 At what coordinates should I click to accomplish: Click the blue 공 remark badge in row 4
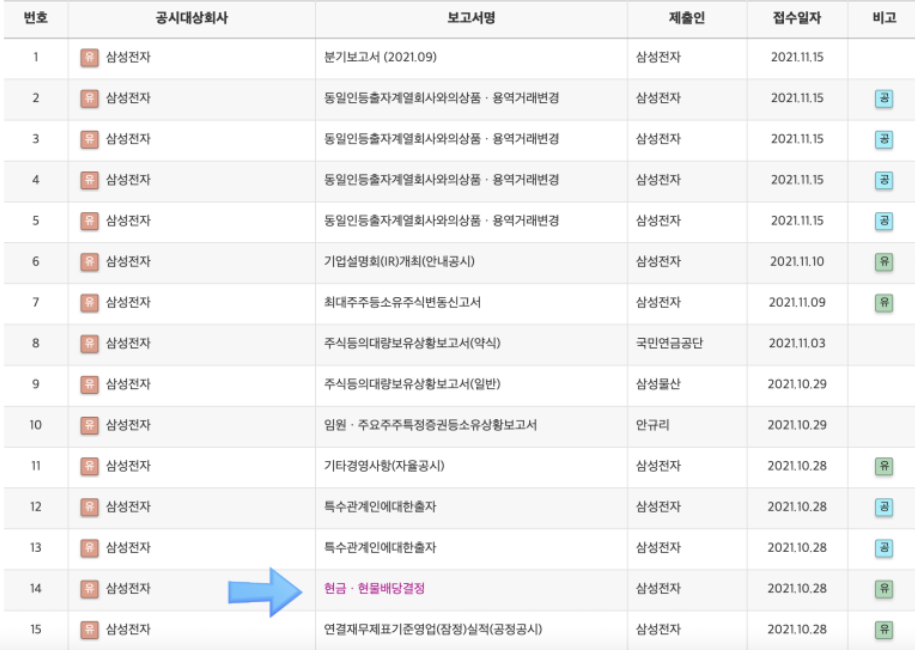tap(884, 180)
